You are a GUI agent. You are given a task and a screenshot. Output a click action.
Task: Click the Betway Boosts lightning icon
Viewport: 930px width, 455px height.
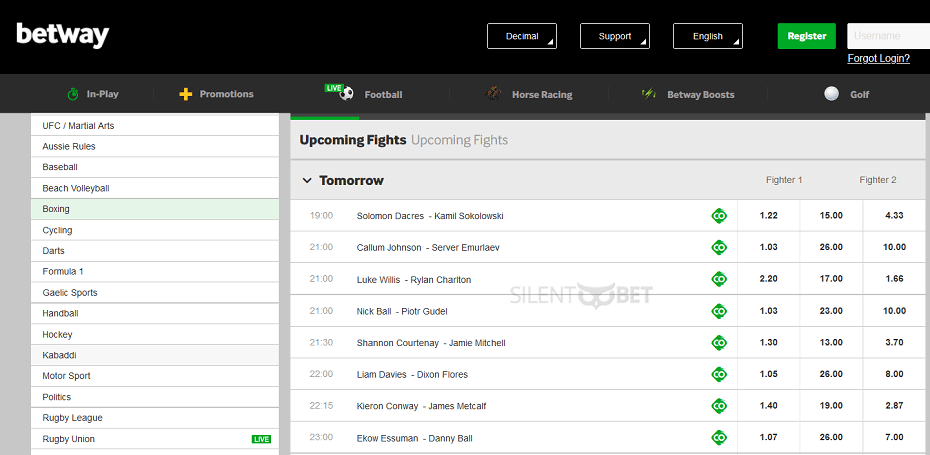(x=648, y=94)
